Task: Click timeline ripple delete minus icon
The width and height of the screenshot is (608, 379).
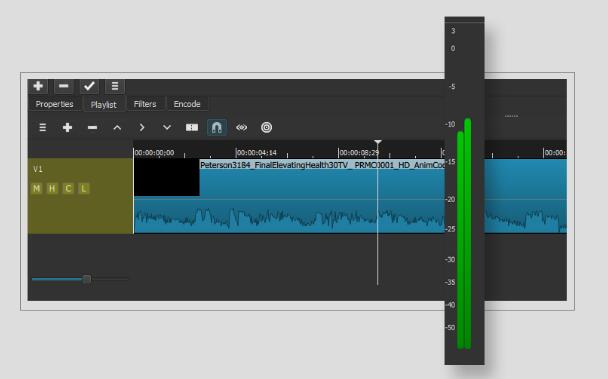Action: [x=92, y=128]
